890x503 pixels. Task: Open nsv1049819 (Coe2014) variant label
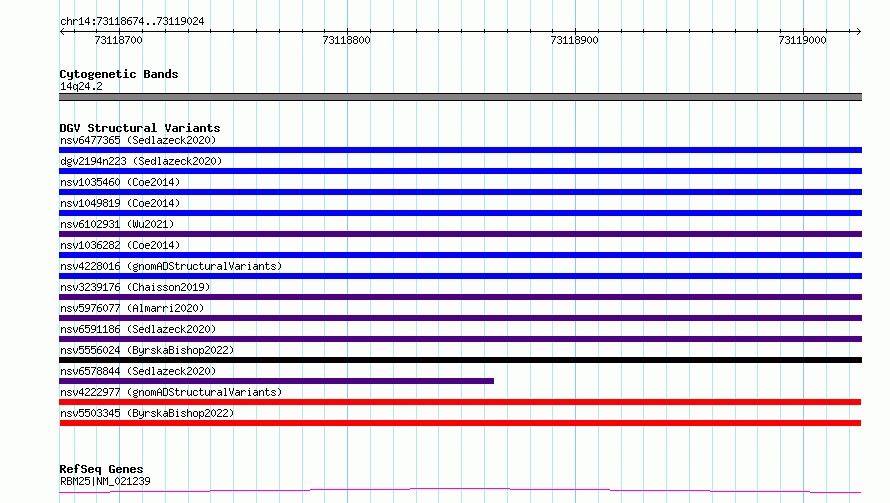click(x=120, y=203)
